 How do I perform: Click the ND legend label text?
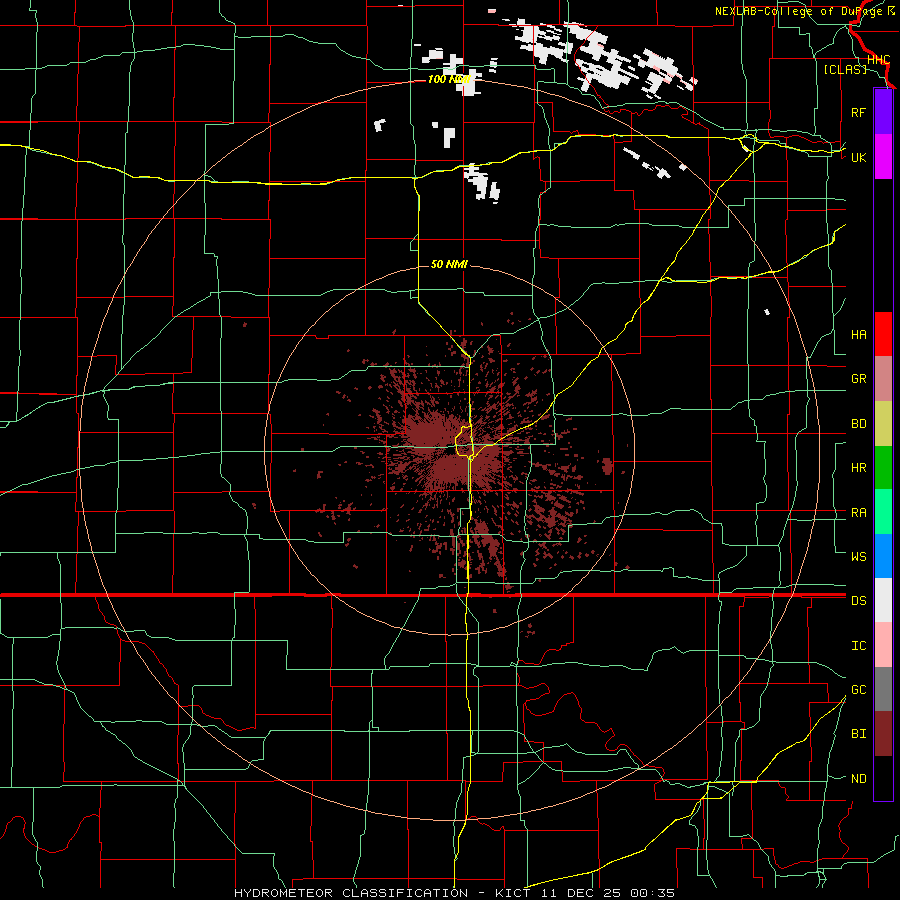[x=858, y=779]
